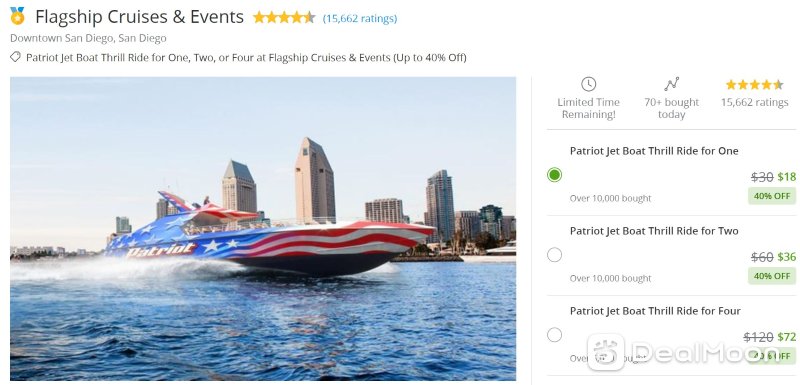Select the Thrill Ride for One radio button
Screen dimensions: 800x385
click(555, 175)
